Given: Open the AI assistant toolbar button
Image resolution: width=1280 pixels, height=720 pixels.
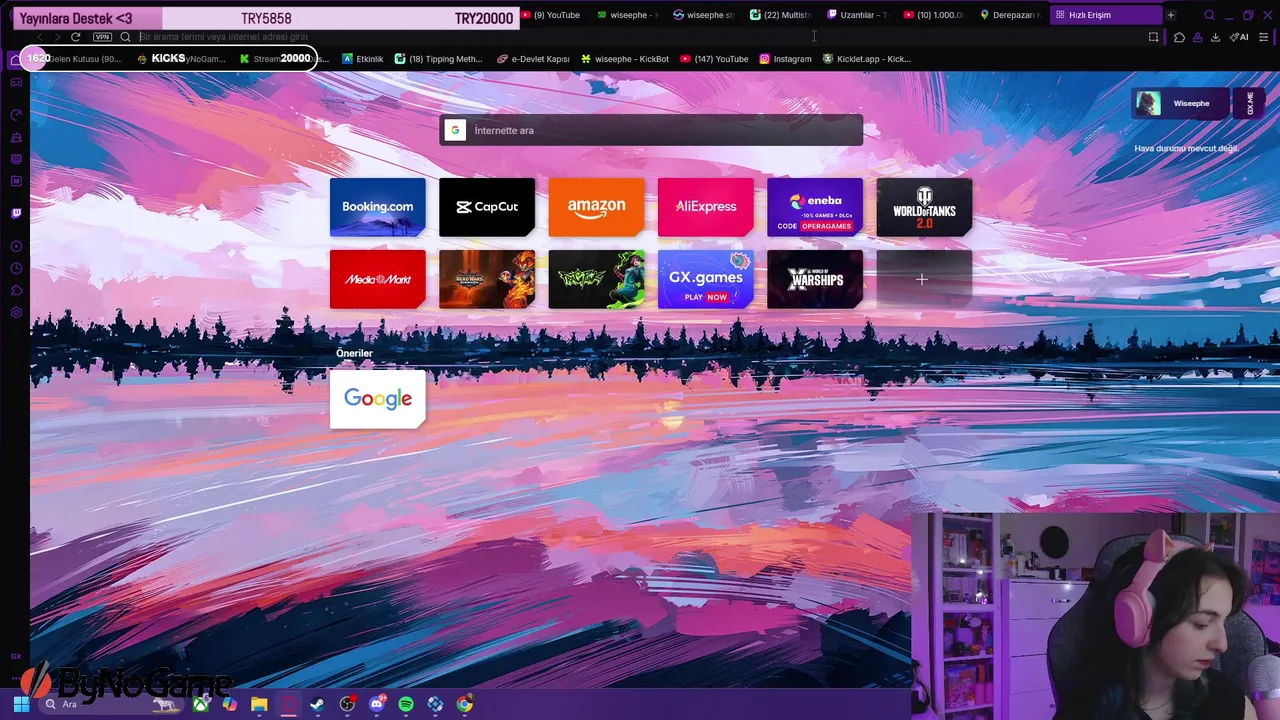Looking at the screenshot, I should coord(1240,37).
